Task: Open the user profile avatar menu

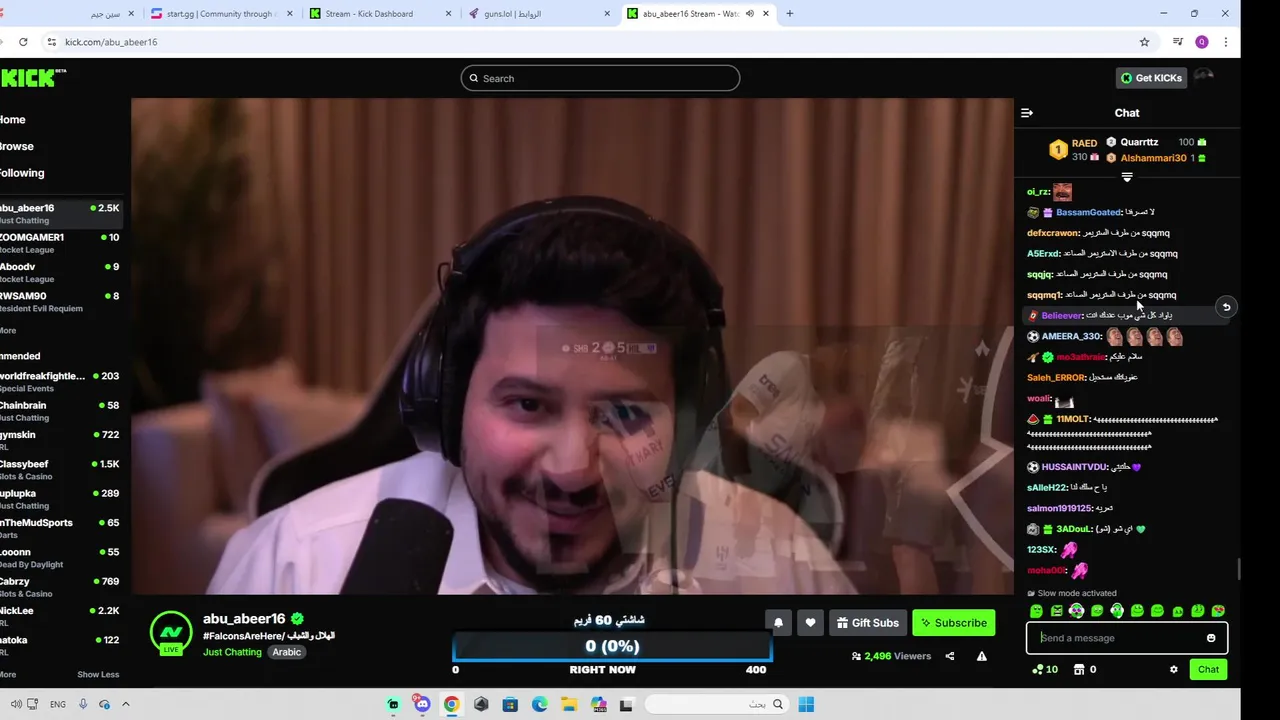Action: [1204, 77]
